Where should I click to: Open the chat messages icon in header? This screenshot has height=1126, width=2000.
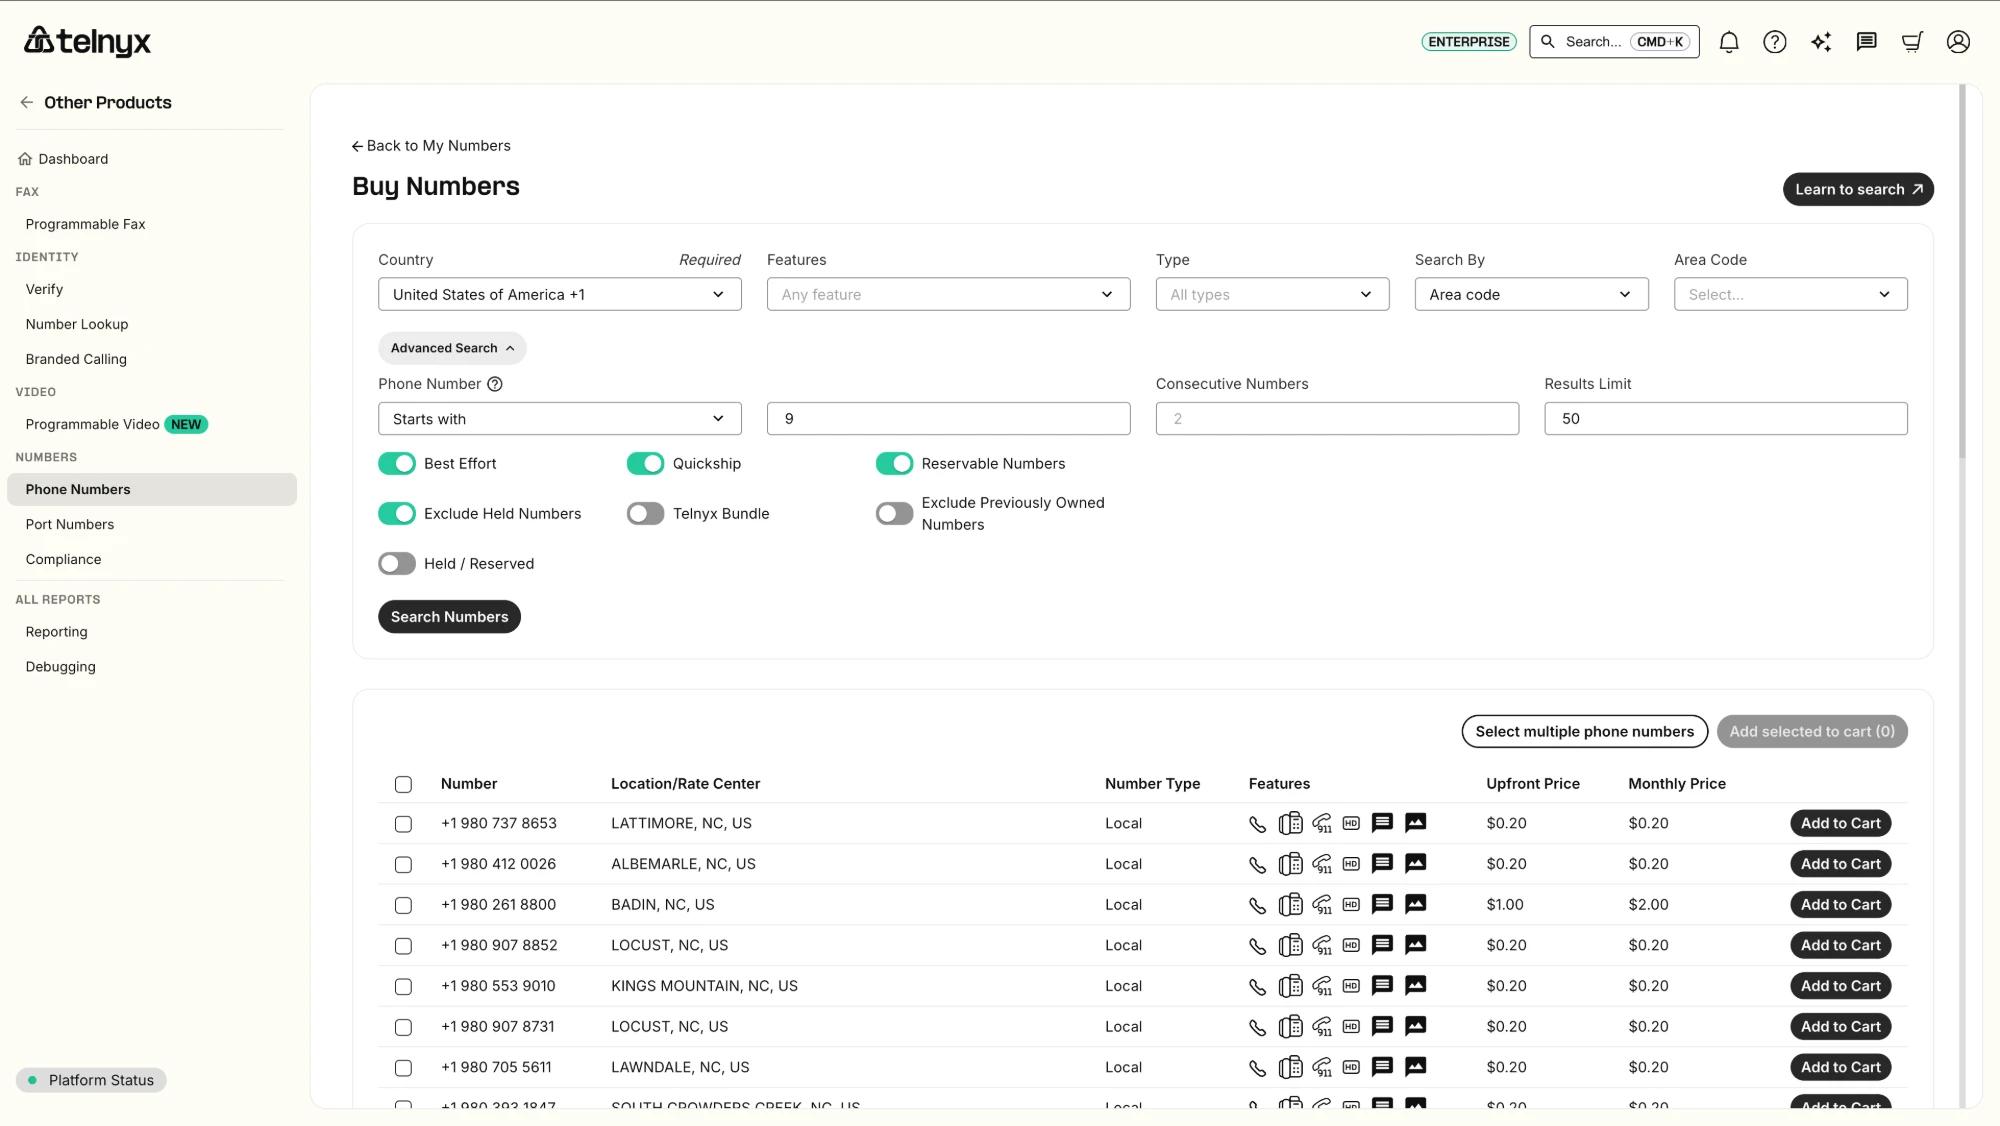pyautogui.click(x=1866, y=42)
